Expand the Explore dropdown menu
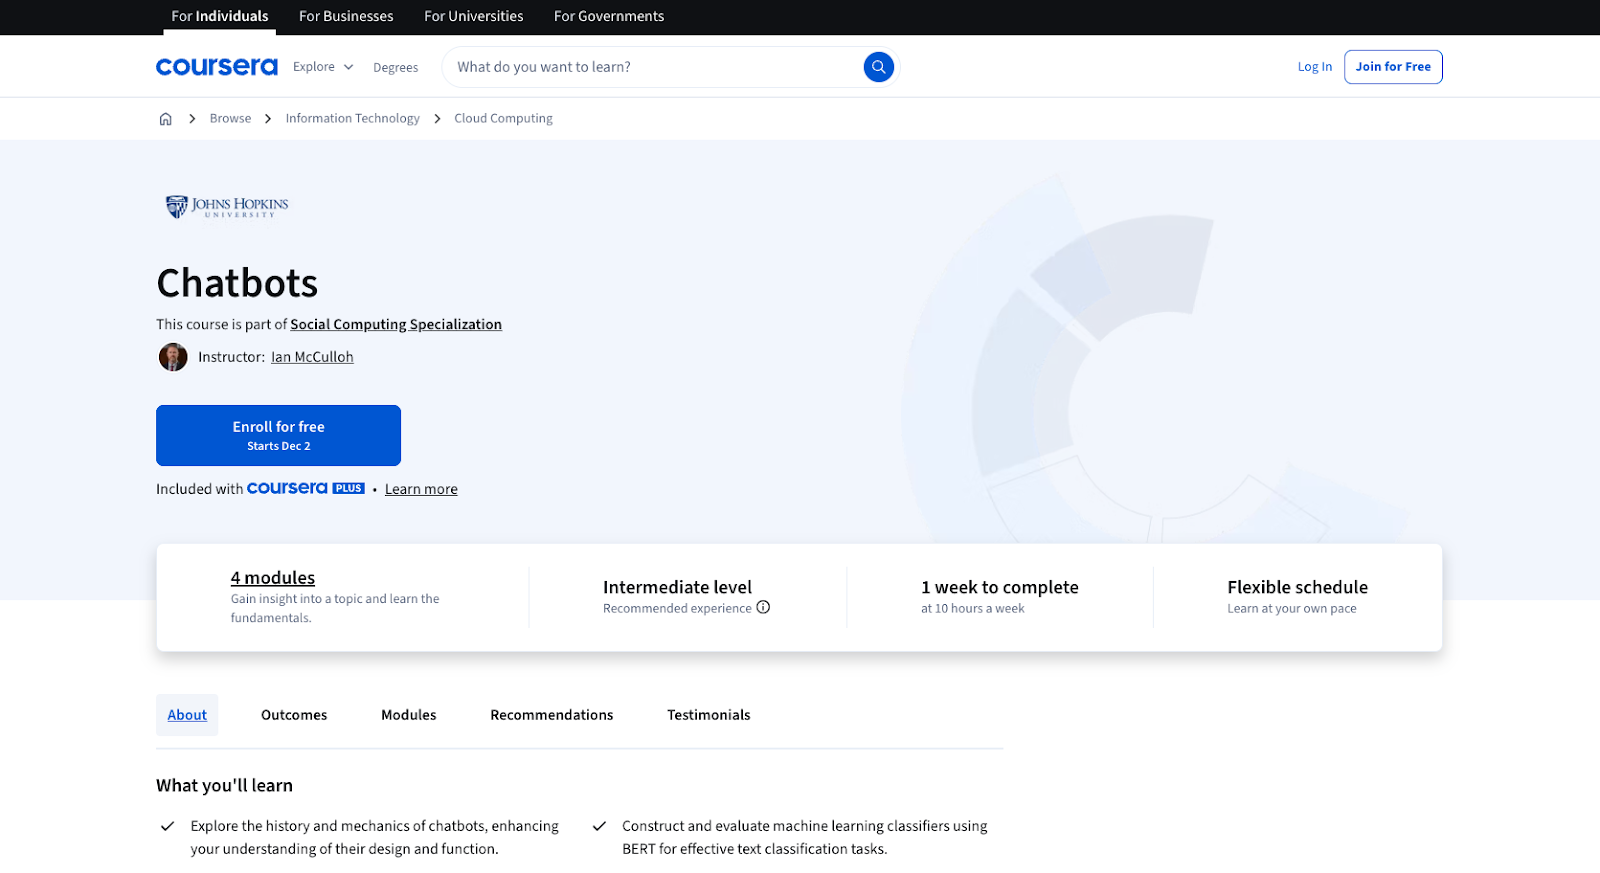The width and height of the screenshot is (1600, 873). tap(323, 67)
